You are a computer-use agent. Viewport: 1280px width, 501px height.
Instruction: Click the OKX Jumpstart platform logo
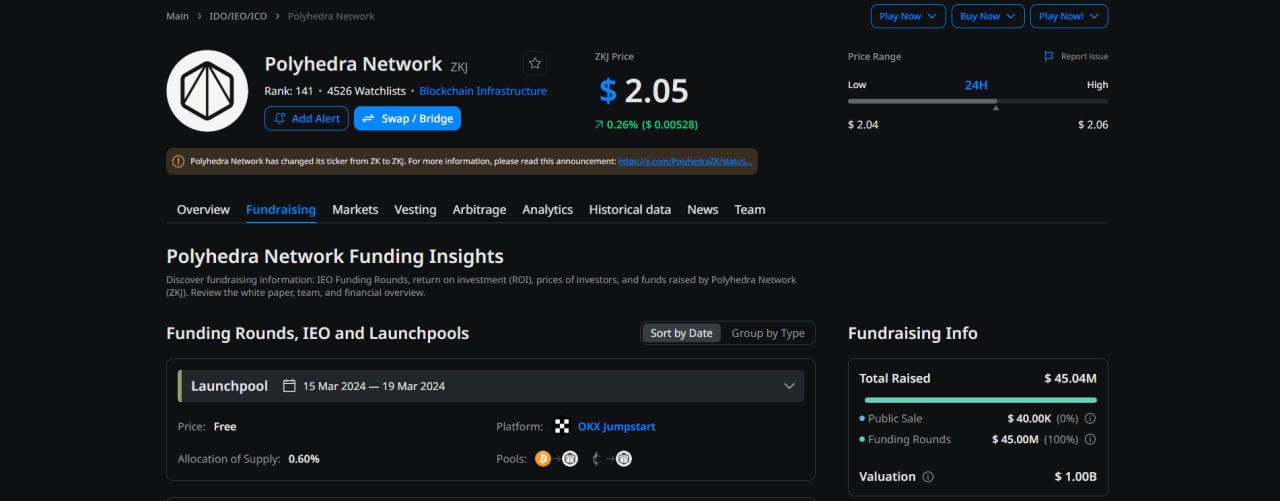coord(562,426)
